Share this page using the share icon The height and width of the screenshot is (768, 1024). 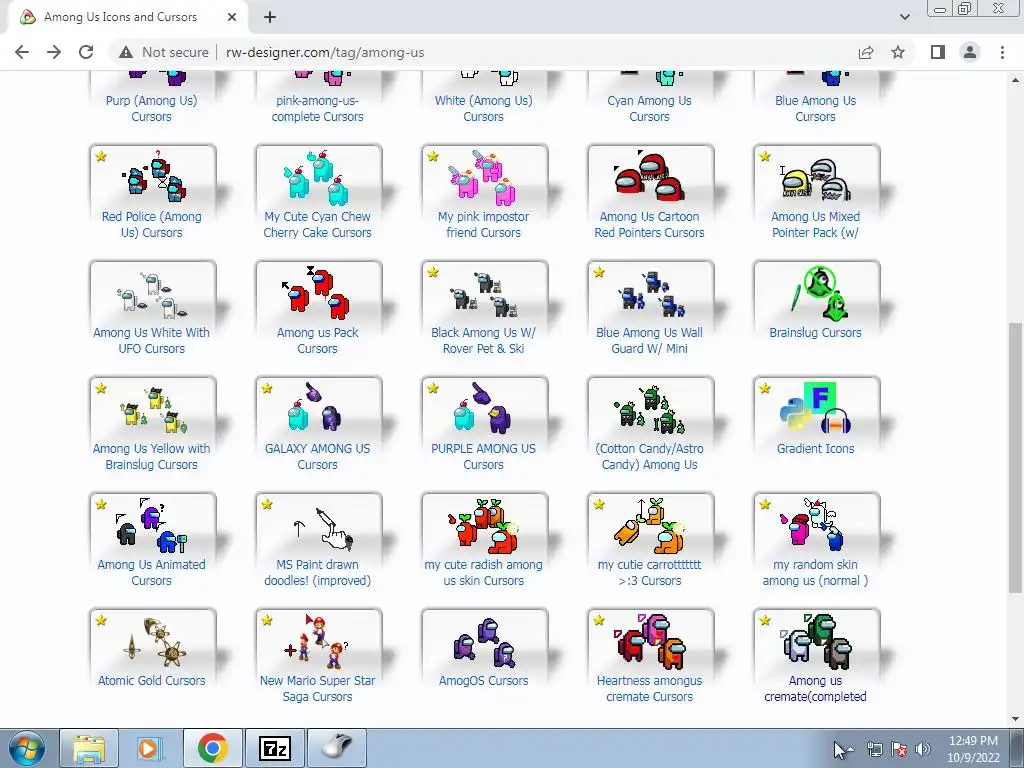[x=866, y=52]
